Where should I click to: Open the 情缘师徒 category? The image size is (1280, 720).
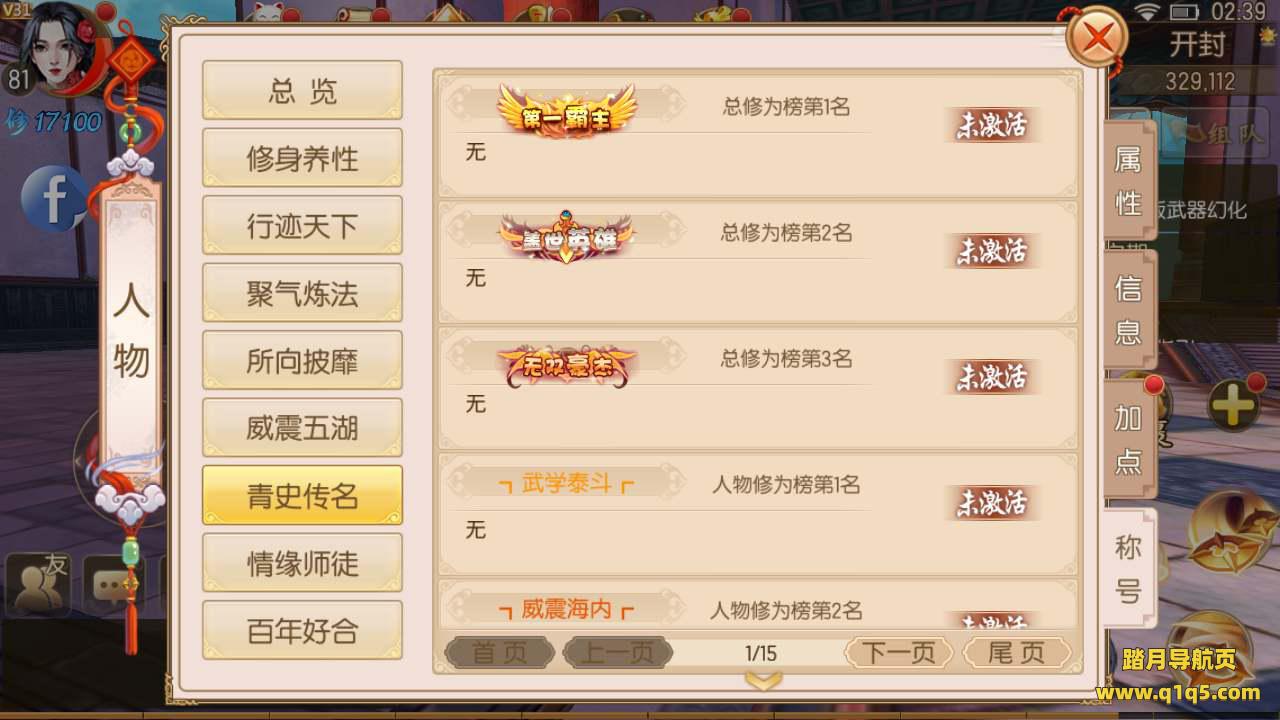click(x=303, y=563)
